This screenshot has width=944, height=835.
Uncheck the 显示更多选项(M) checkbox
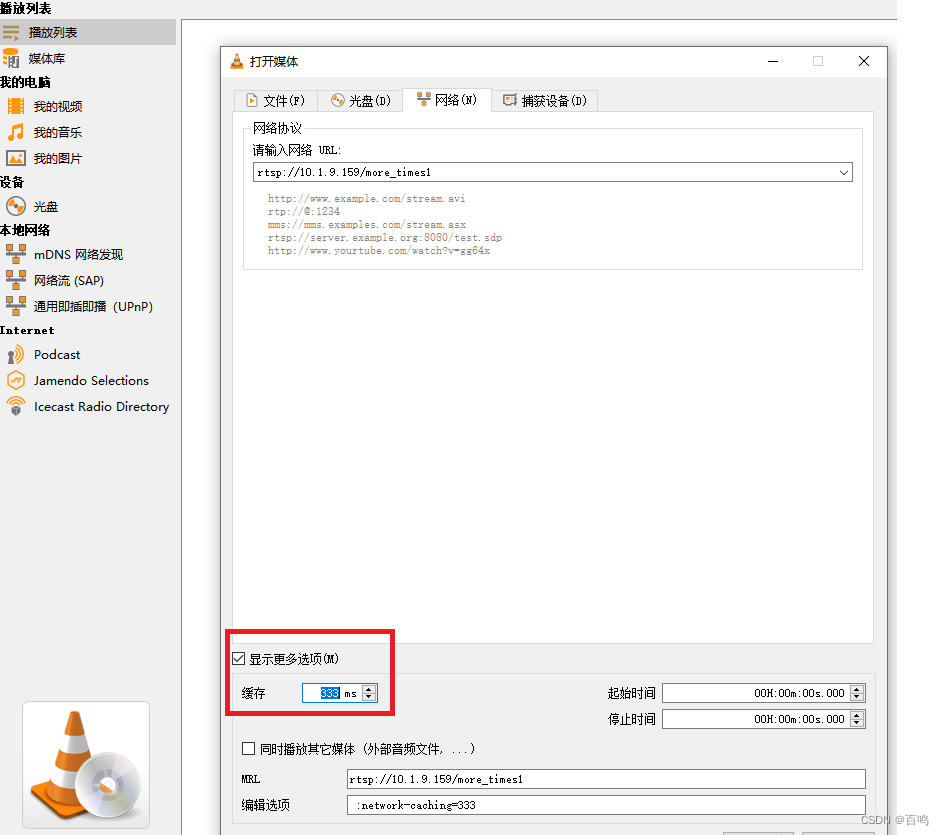pyautogui.click(x=239, y=659)
